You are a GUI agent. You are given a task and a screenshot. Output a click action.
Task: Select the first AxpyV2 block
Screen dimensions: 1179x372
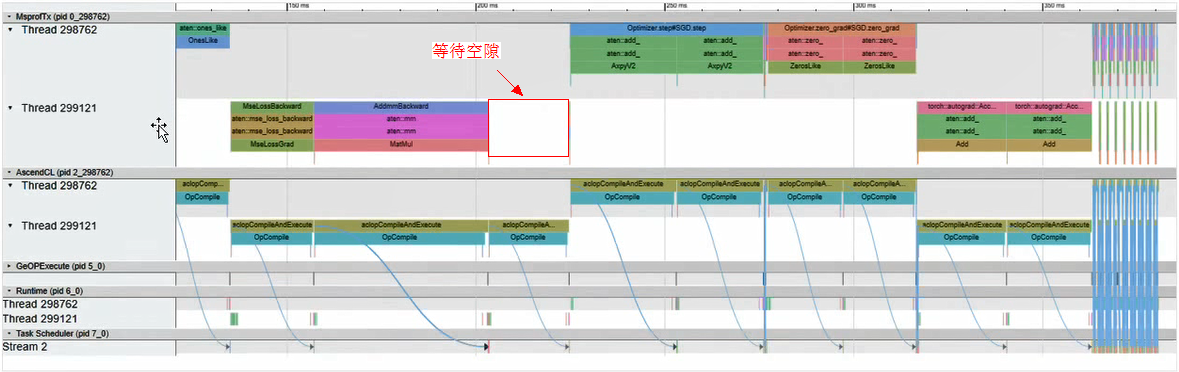pyautogui.click(x=623, y=66)
